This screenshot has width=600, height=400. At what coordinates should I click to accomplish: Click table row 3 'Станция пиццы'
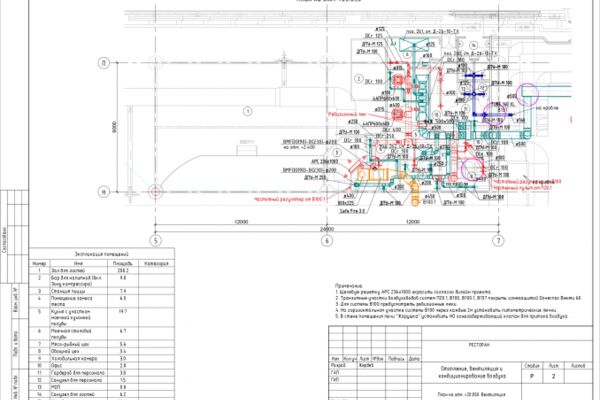point(102,291)
